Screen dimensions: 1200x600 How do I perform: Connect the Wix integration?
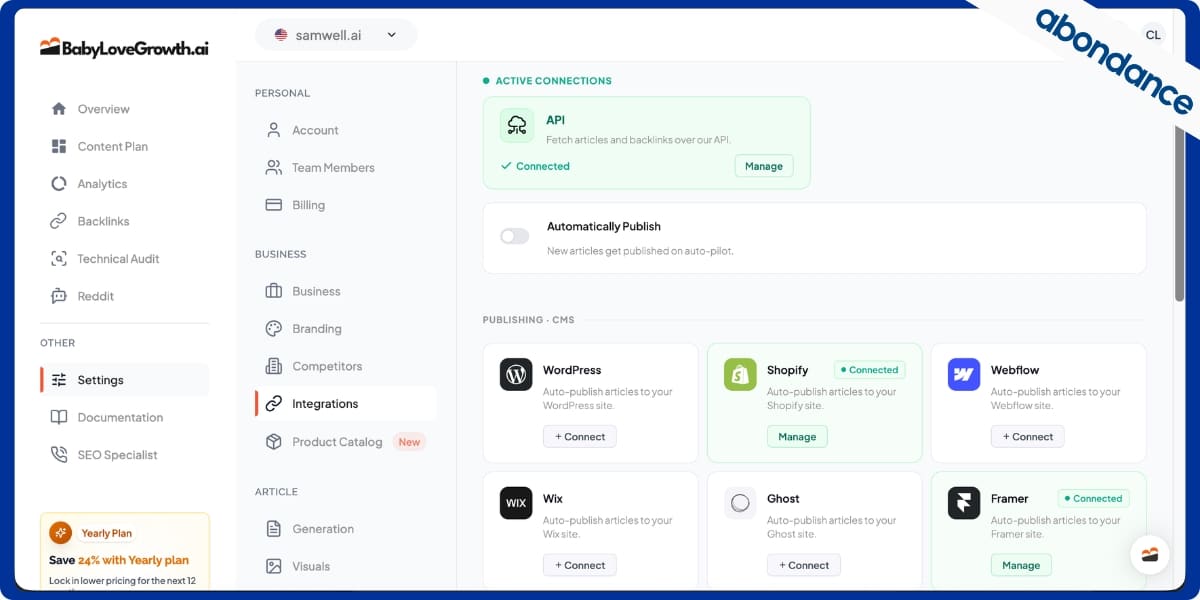point(580,565)
